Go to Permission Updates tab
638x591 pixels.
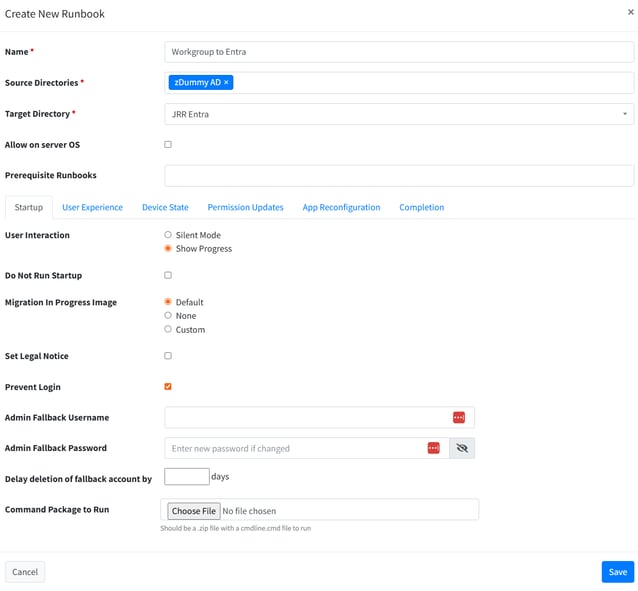(245, 207)
